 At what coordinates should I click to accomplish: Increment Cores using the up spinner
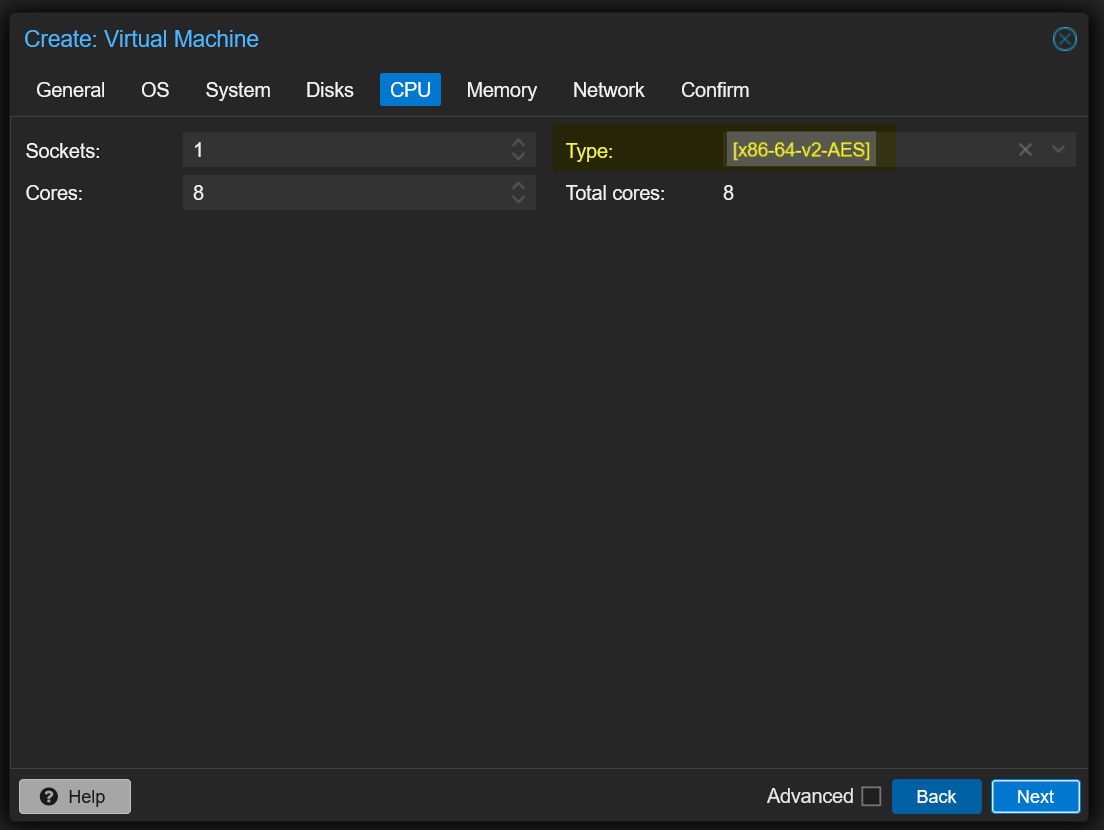click(x=518, y=185)
